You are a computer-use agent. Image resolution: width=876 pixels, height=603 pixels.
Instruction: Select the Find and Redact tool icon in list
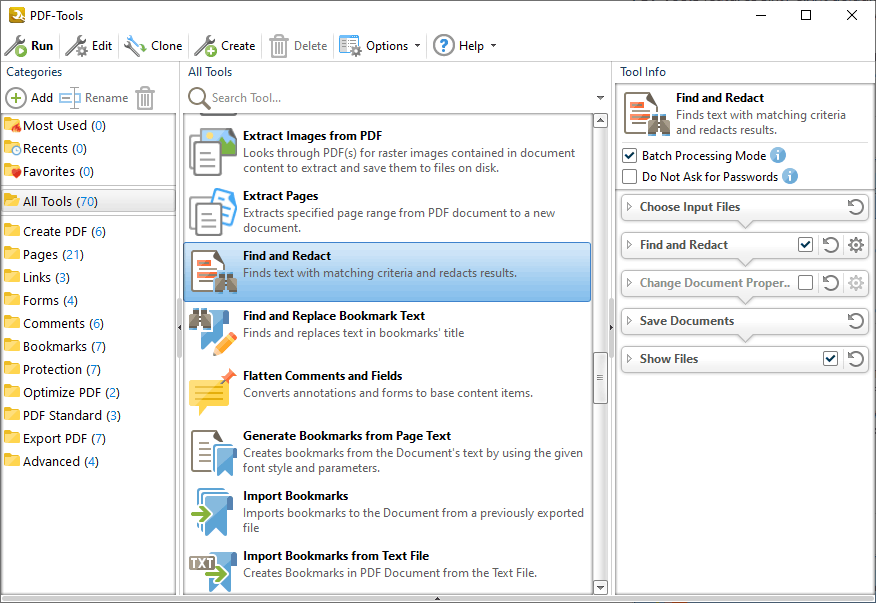[213, 272]
